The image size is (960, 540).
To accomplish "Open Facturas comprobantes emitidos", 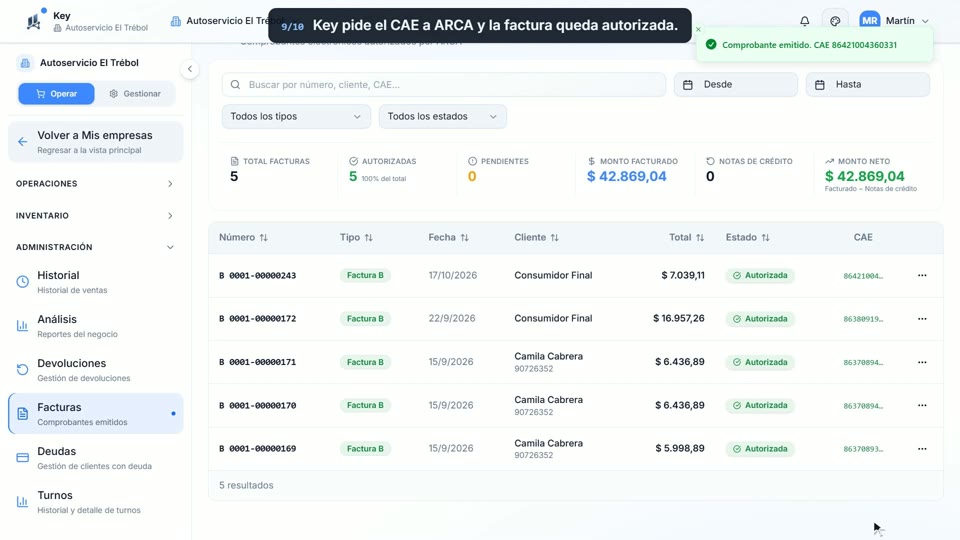I will click(96, 414).
